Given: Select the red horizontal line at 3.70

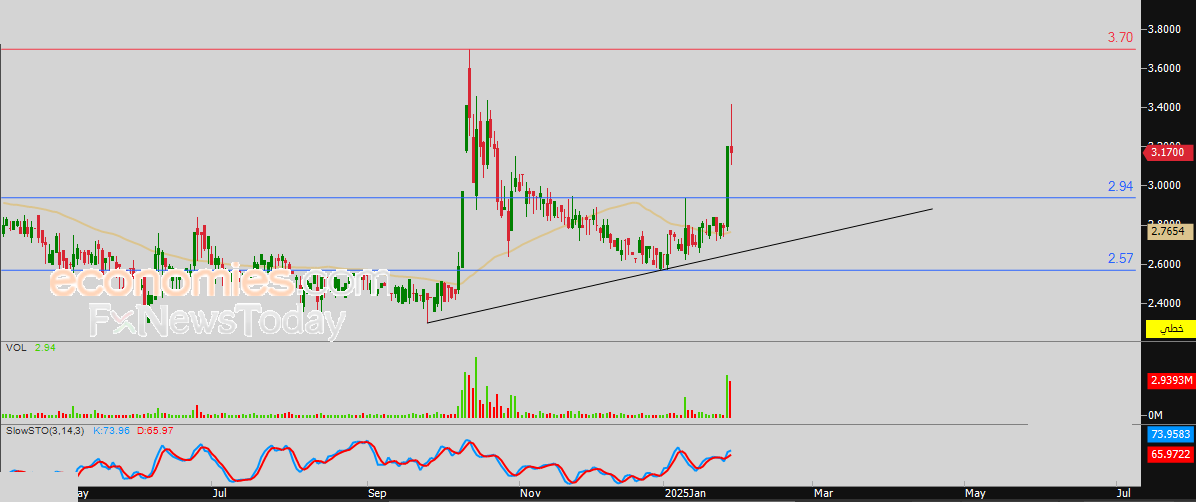Looking at the screenshot, I should 567,49.
